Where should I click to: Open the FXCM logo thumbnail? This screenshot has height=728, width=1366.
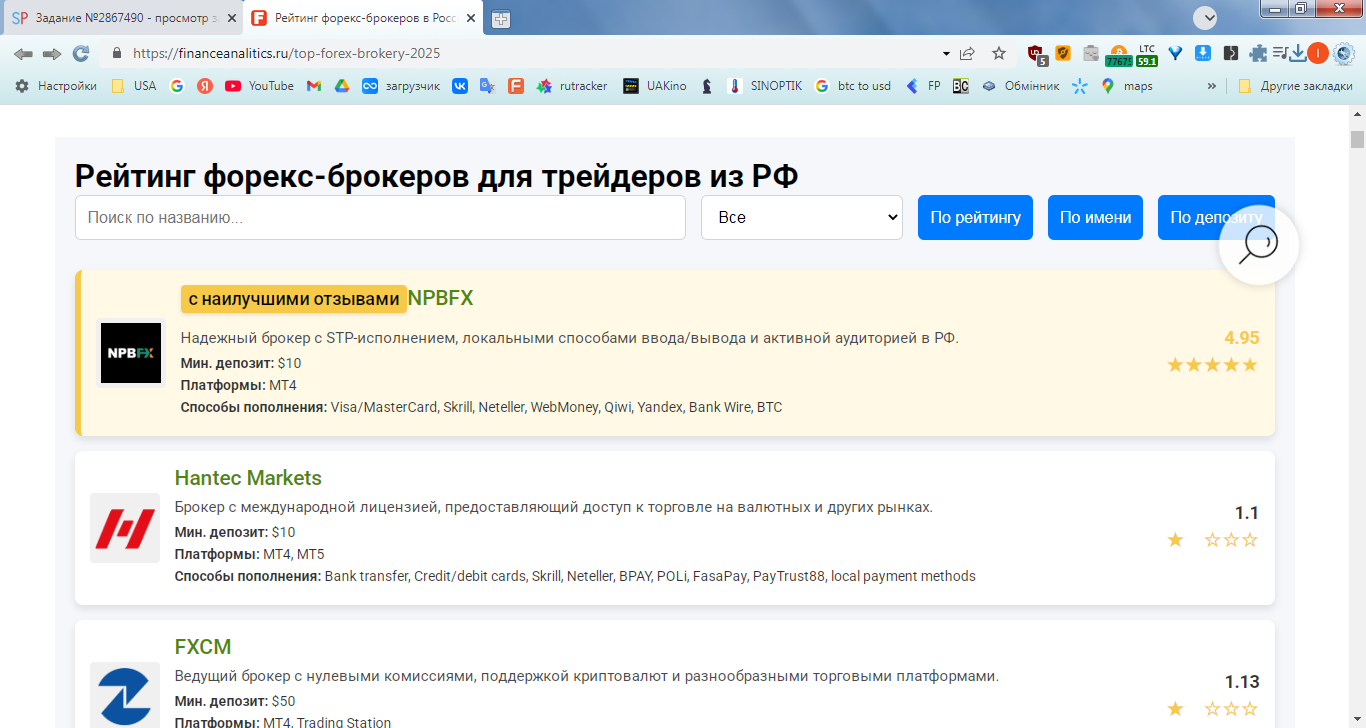click(125, 695)
